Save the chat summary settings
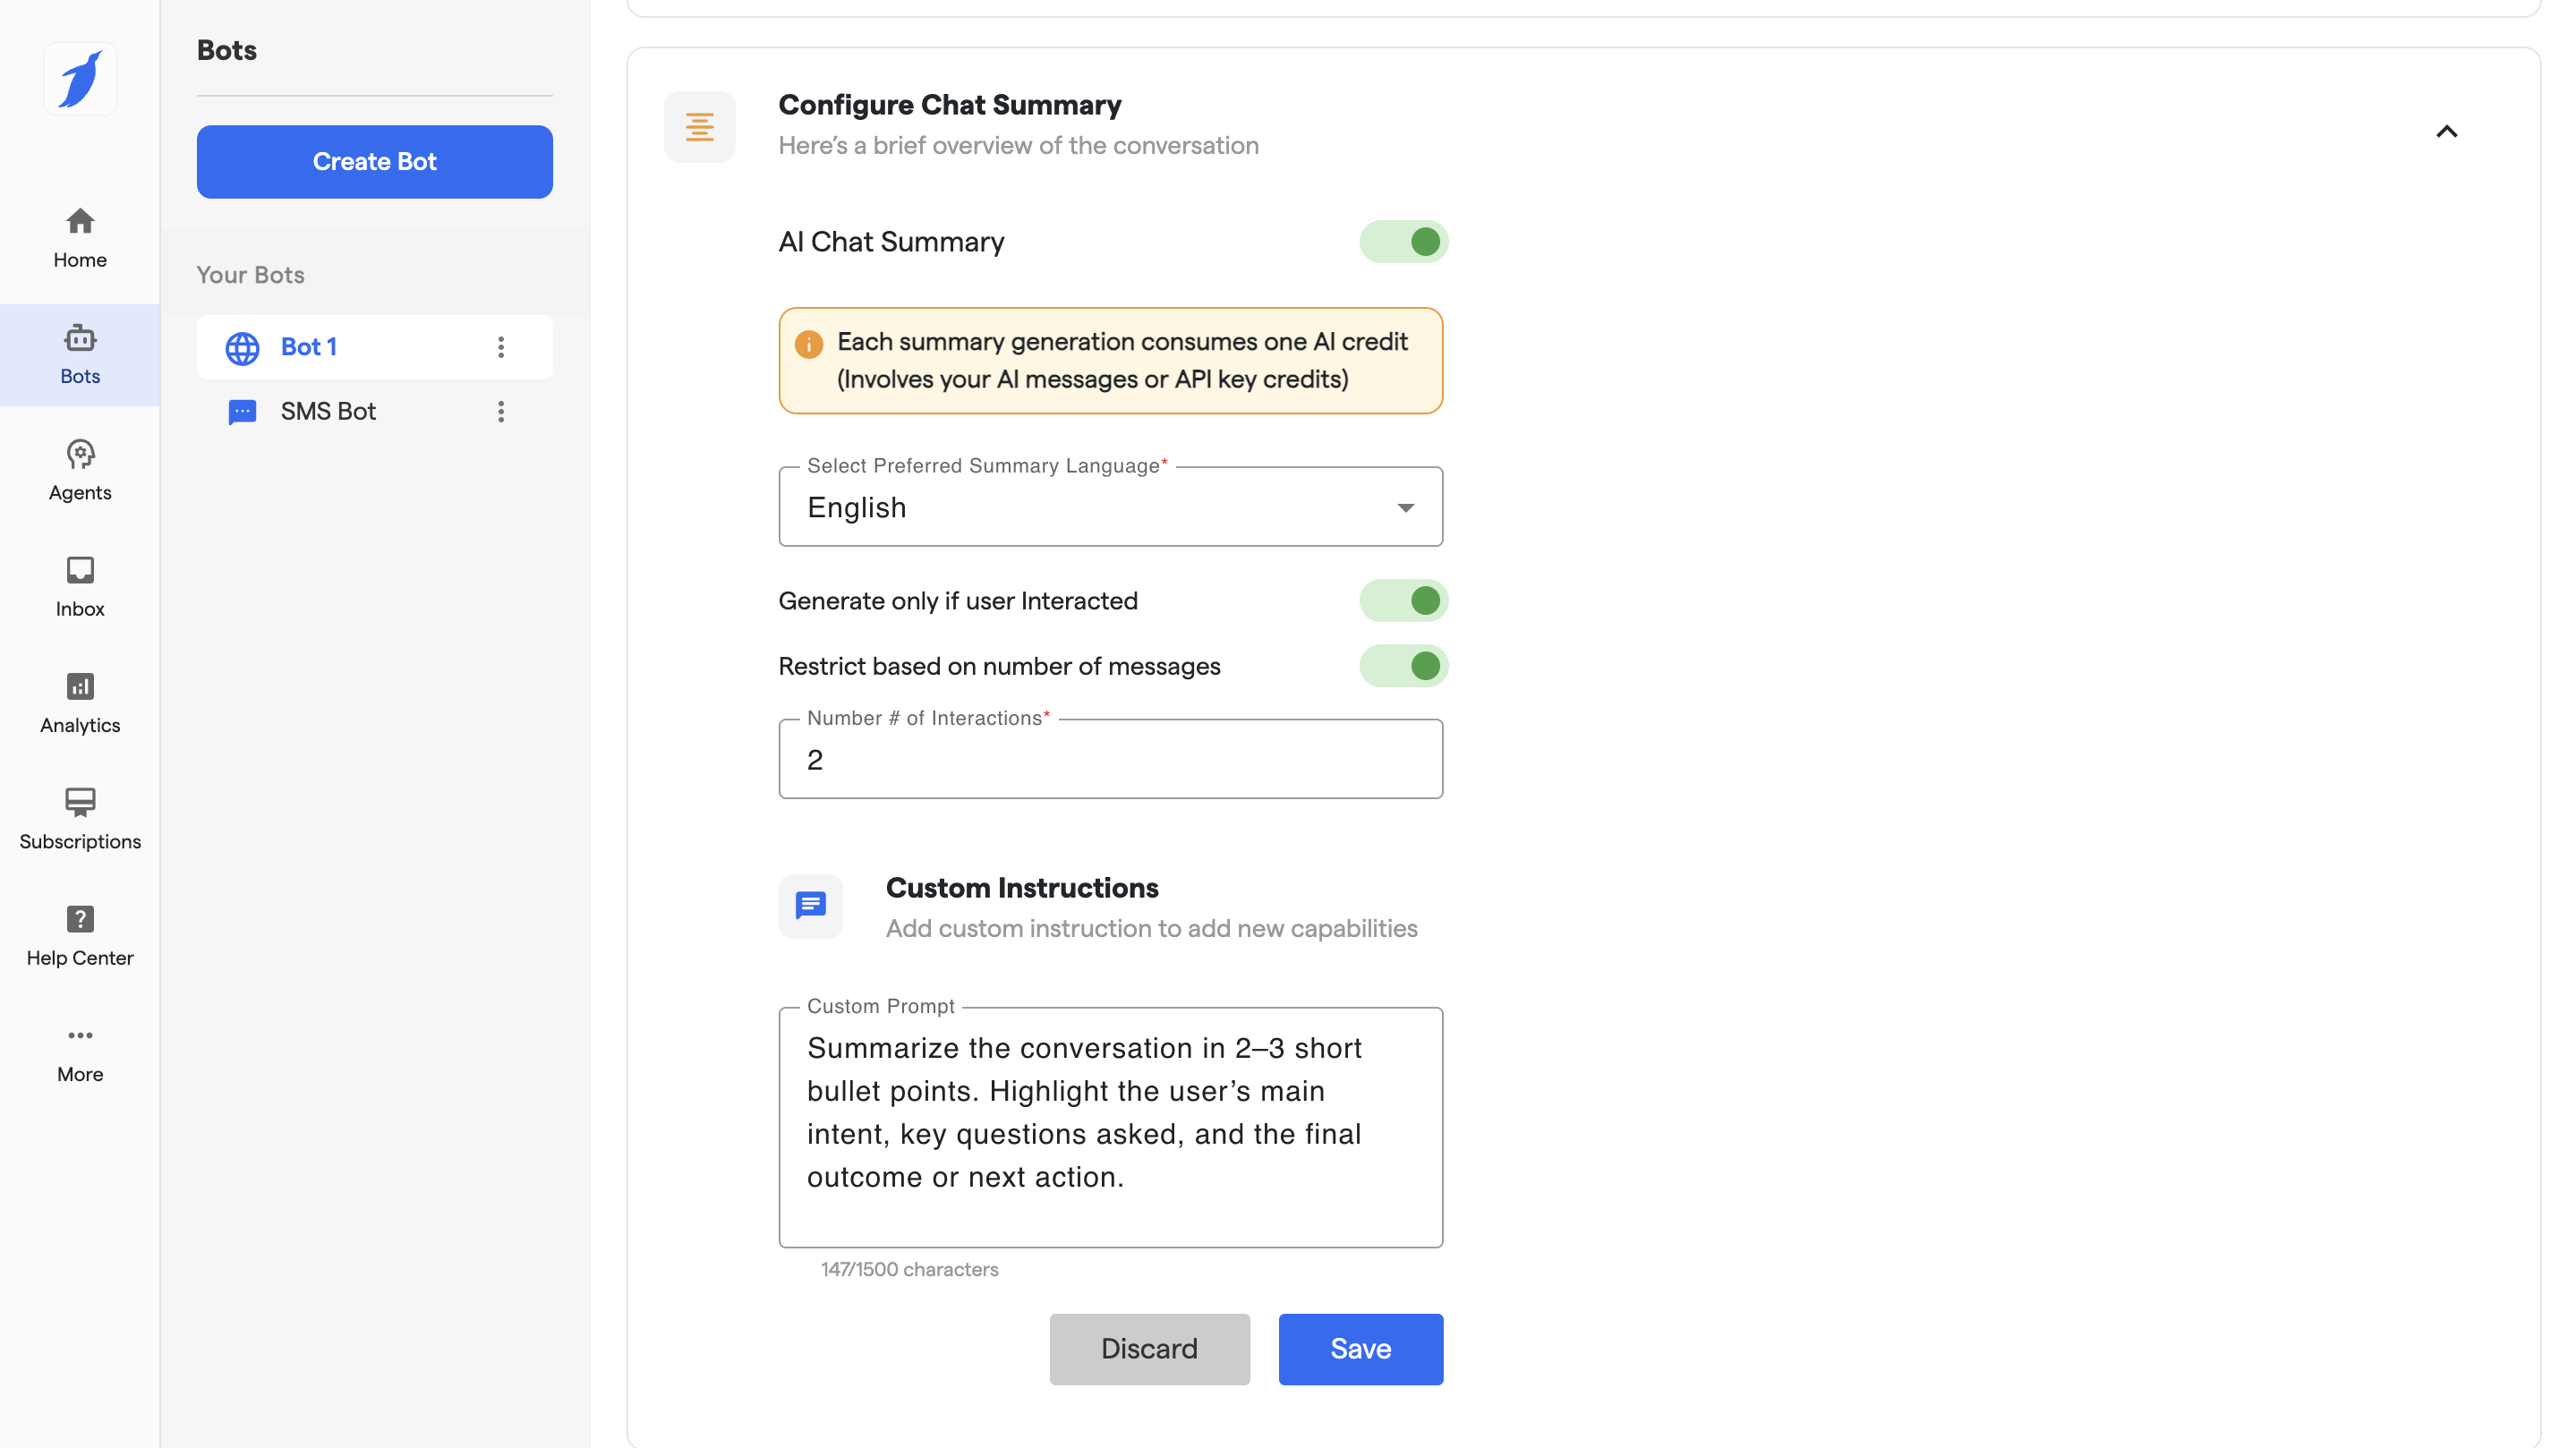Image resolution: width=2576 pixels, height=1448 pixels. click(x=1360, y=1349)
